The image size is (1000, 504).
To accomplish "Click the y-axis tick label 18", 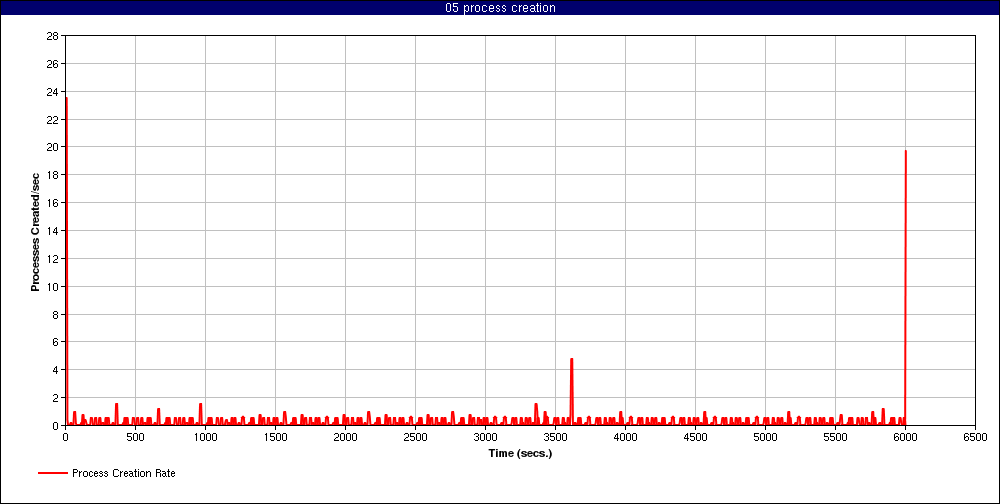I will pyautogui.click(x=53, y=175).
